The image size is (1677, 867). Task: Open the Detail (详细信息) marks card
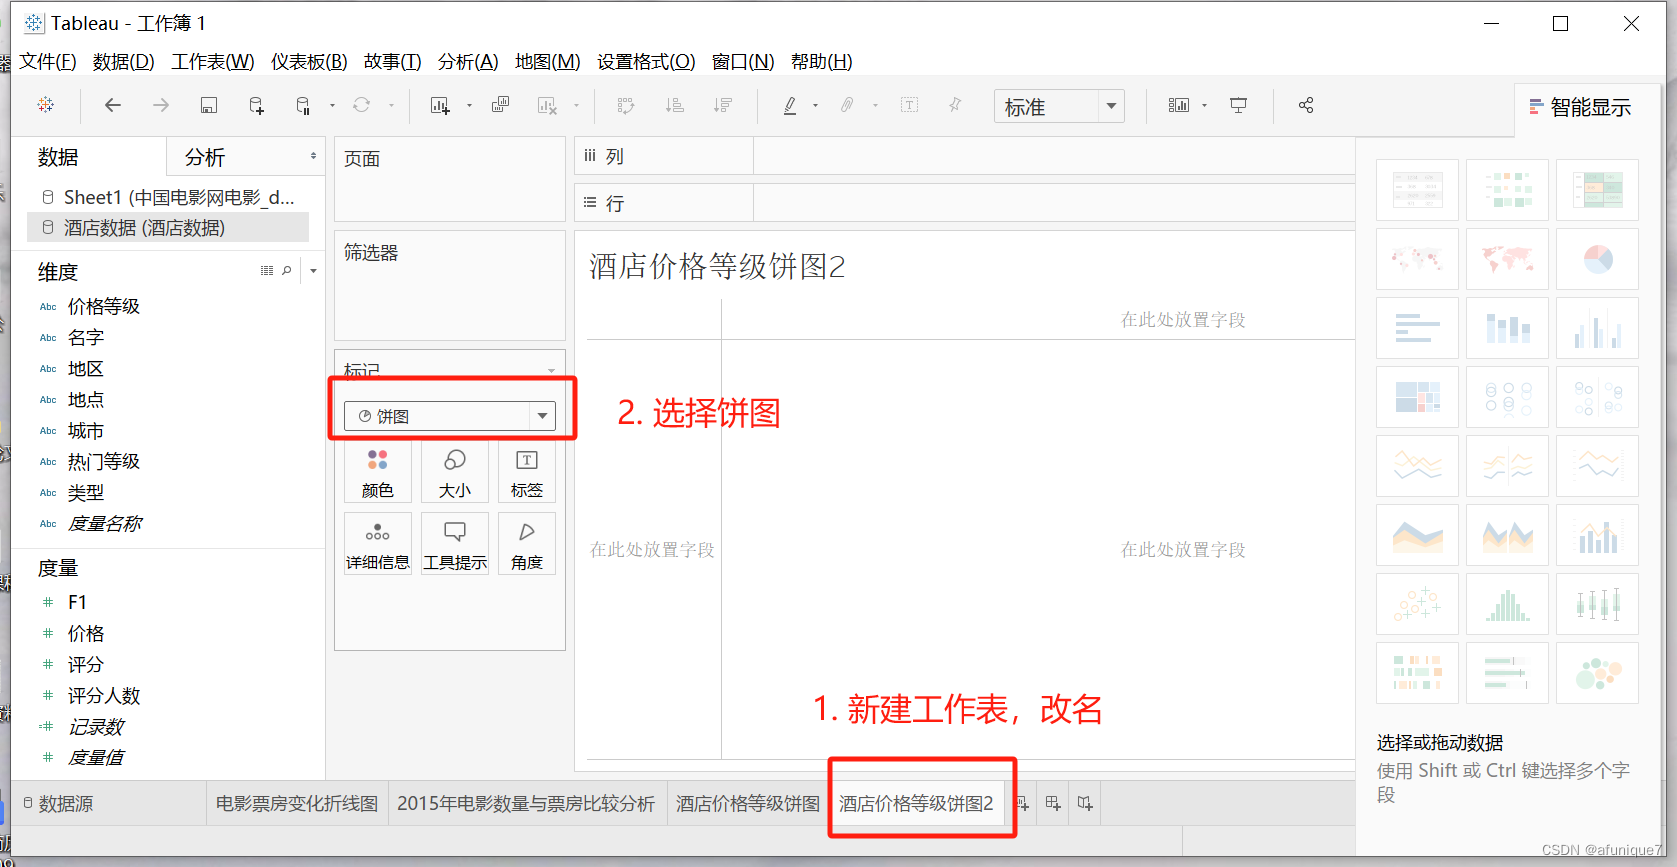pos(378,544)
